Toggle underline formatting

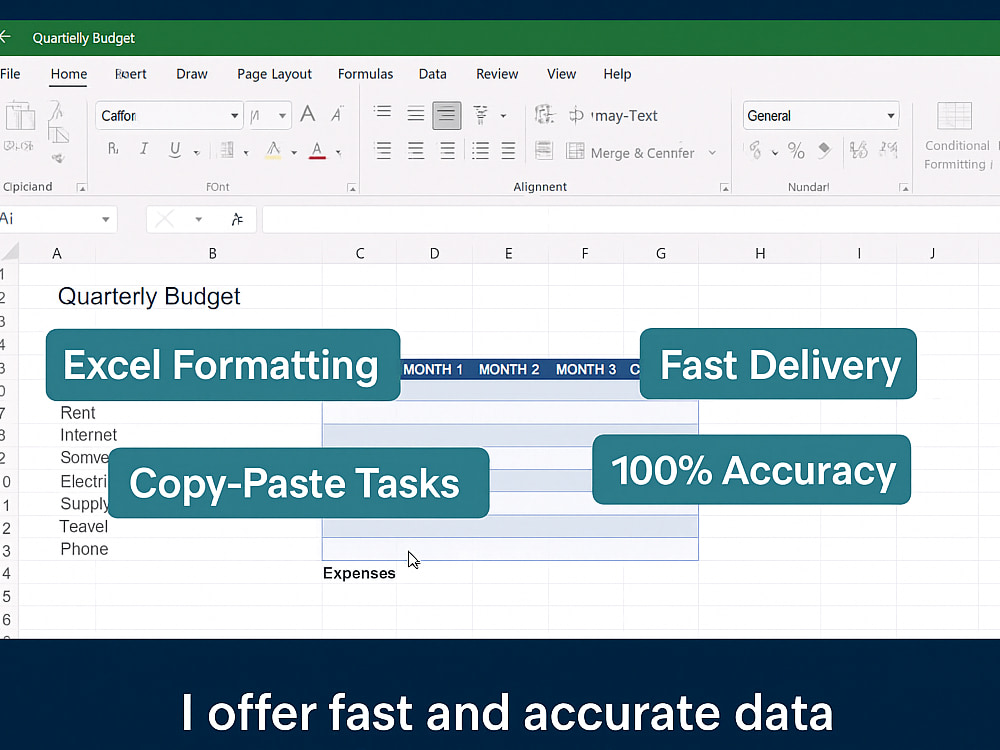175,149
